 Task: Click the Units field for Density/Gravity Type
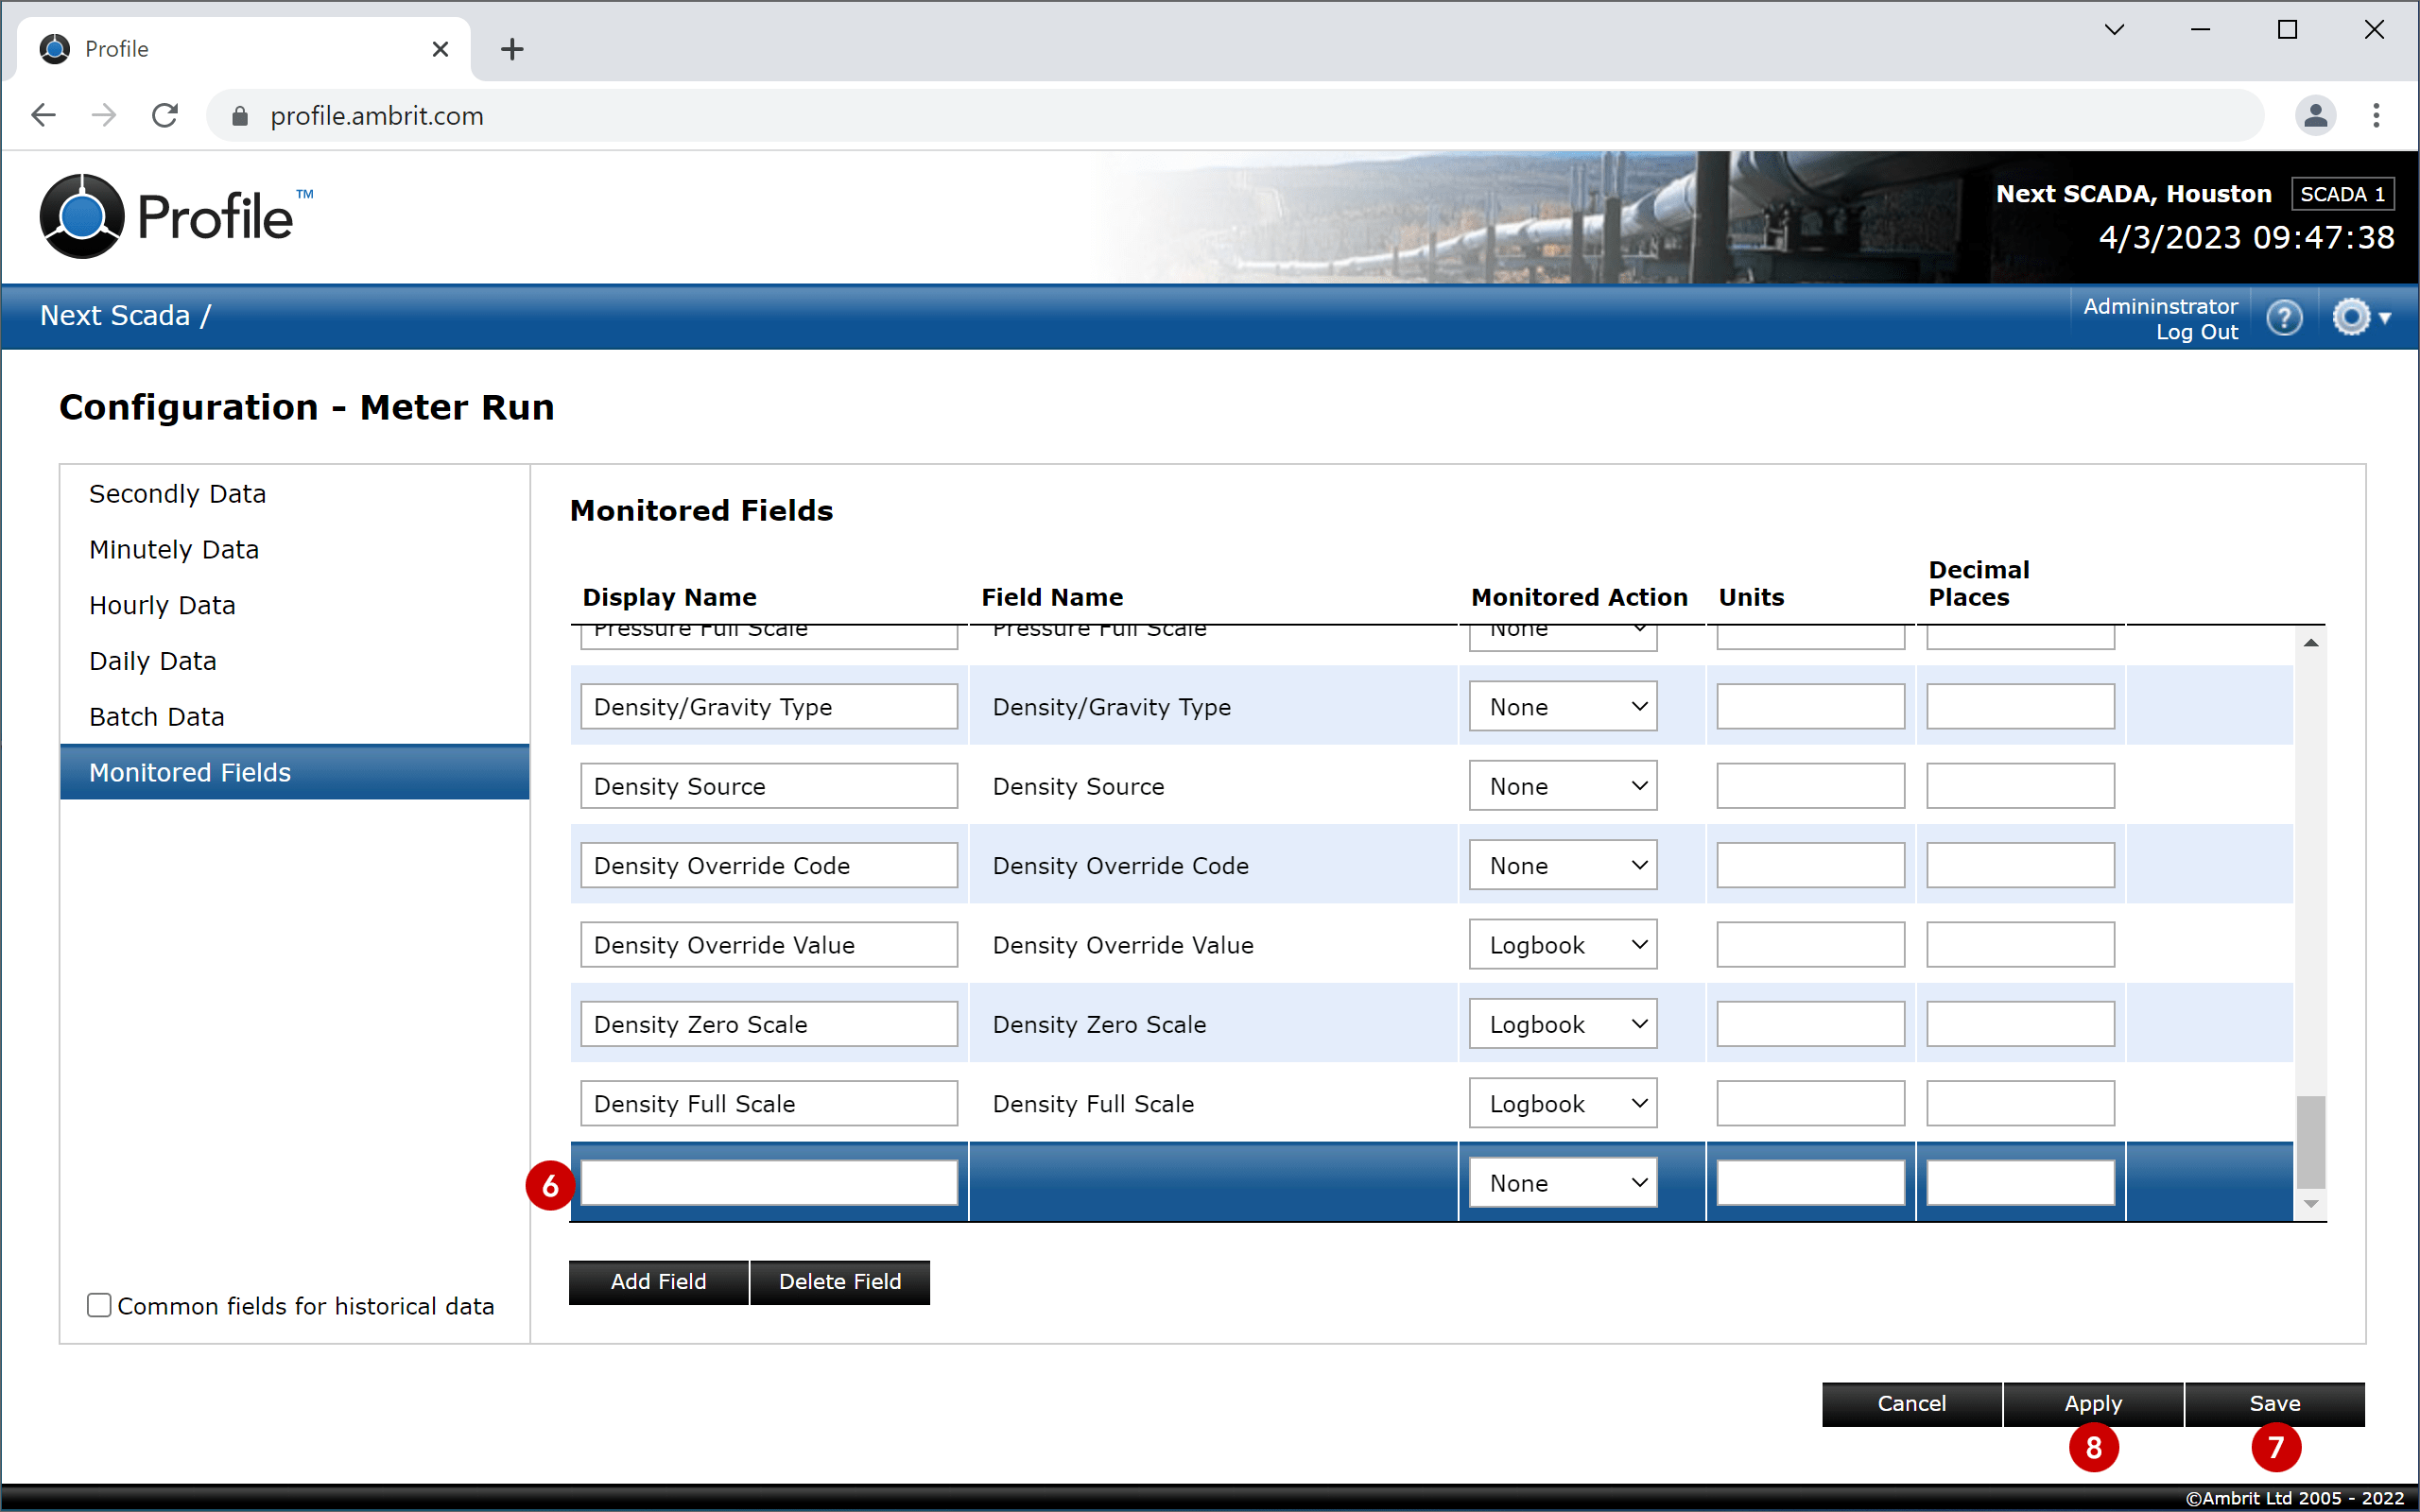1810,707
